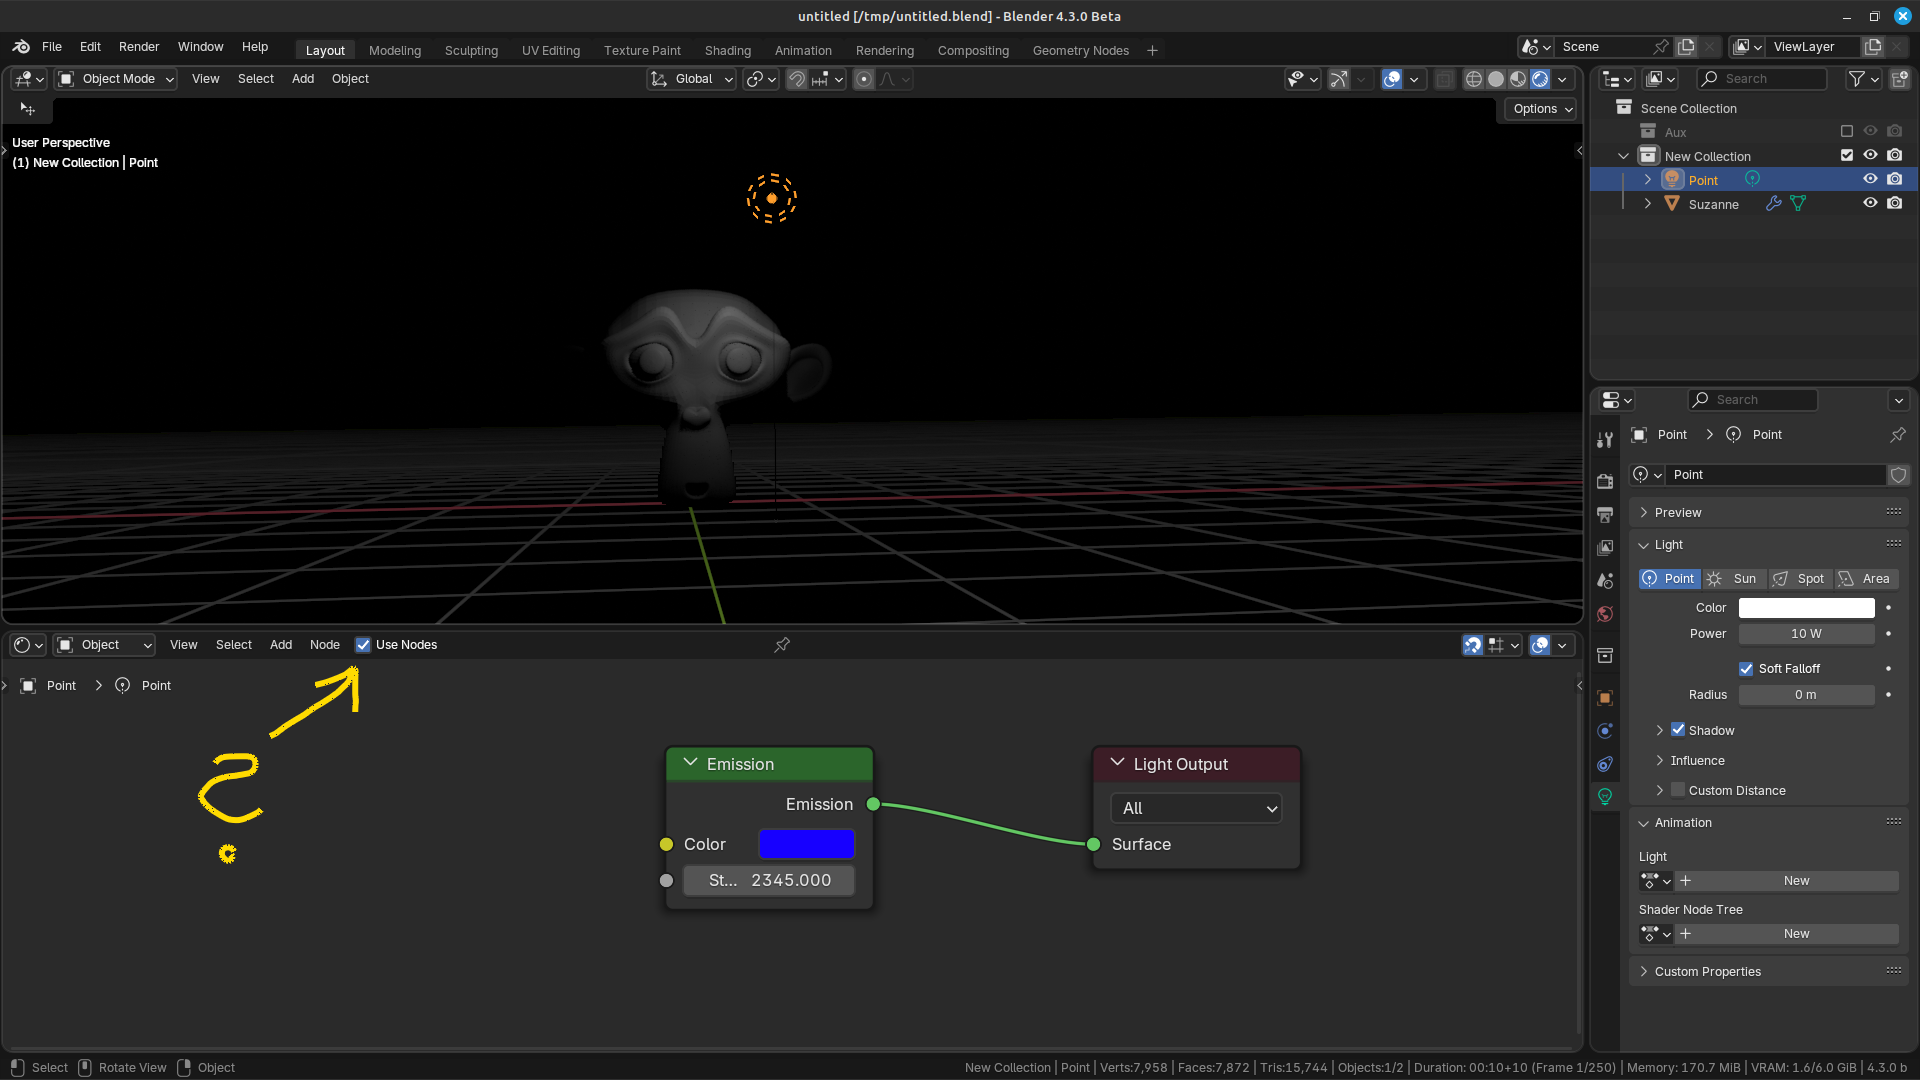This screenshot has height=1080, width=1920.
Task: Open the Render properties tab icon
Action: [1605, 481]
